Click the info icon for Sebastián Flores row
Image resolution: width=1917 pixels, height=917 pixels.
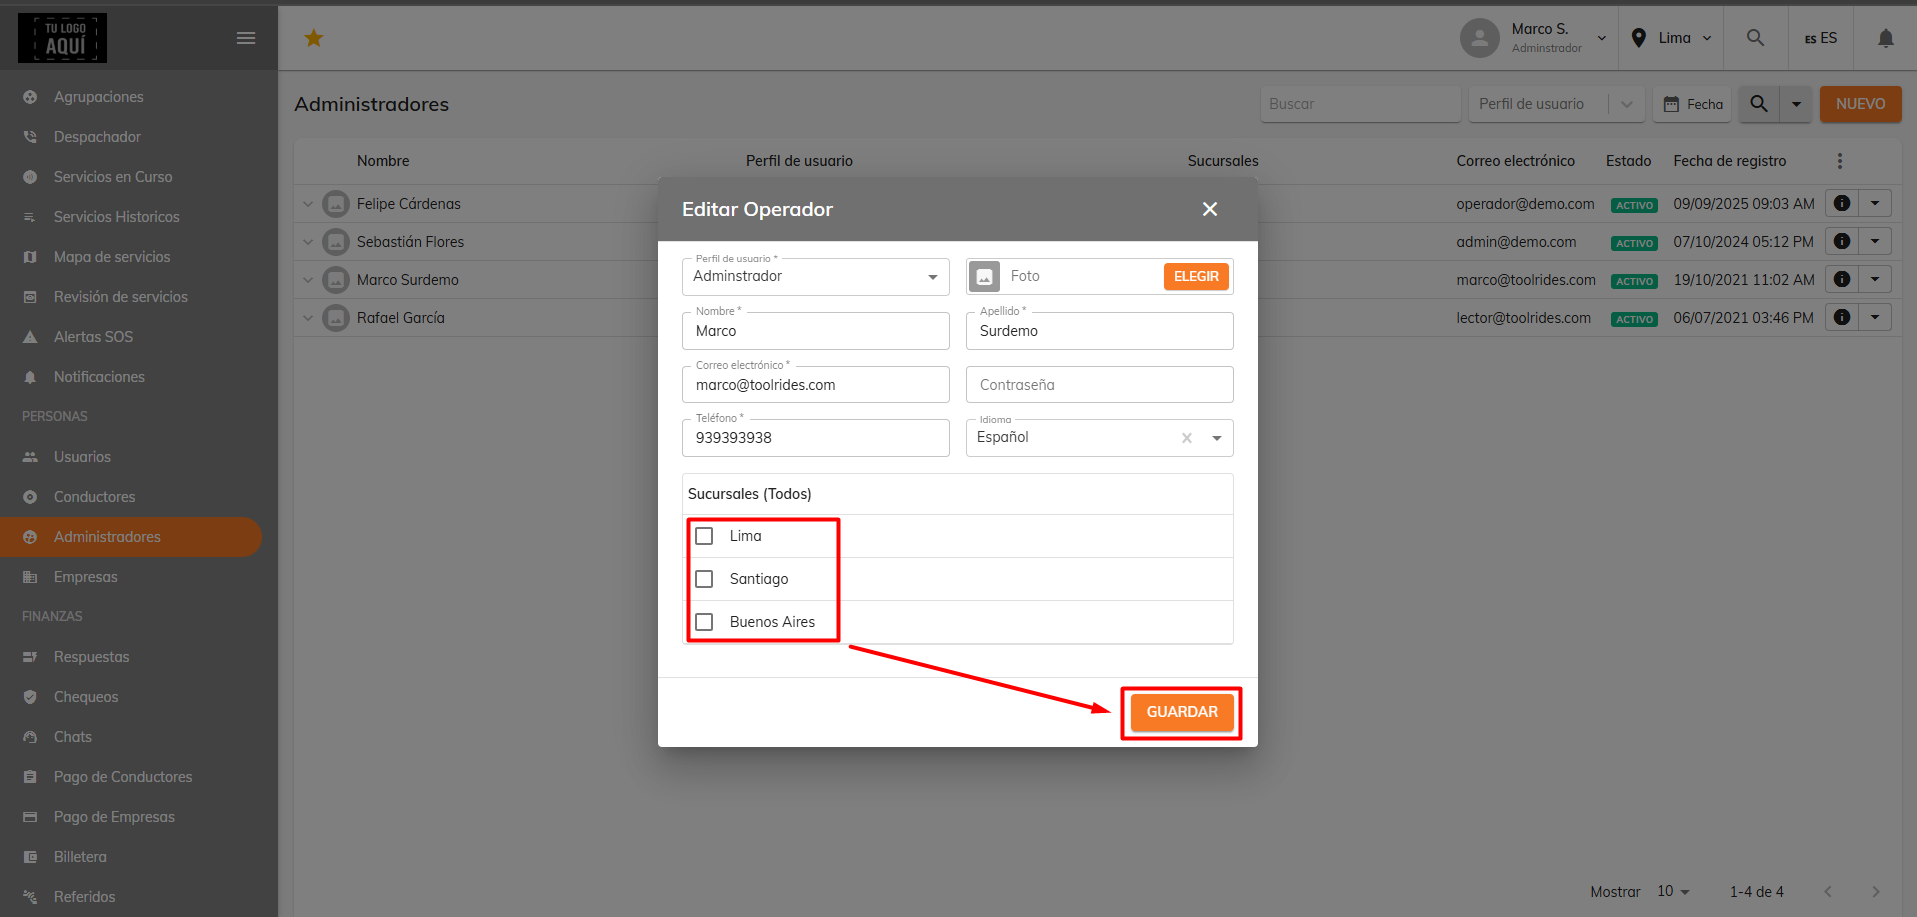click(1842, 241)
